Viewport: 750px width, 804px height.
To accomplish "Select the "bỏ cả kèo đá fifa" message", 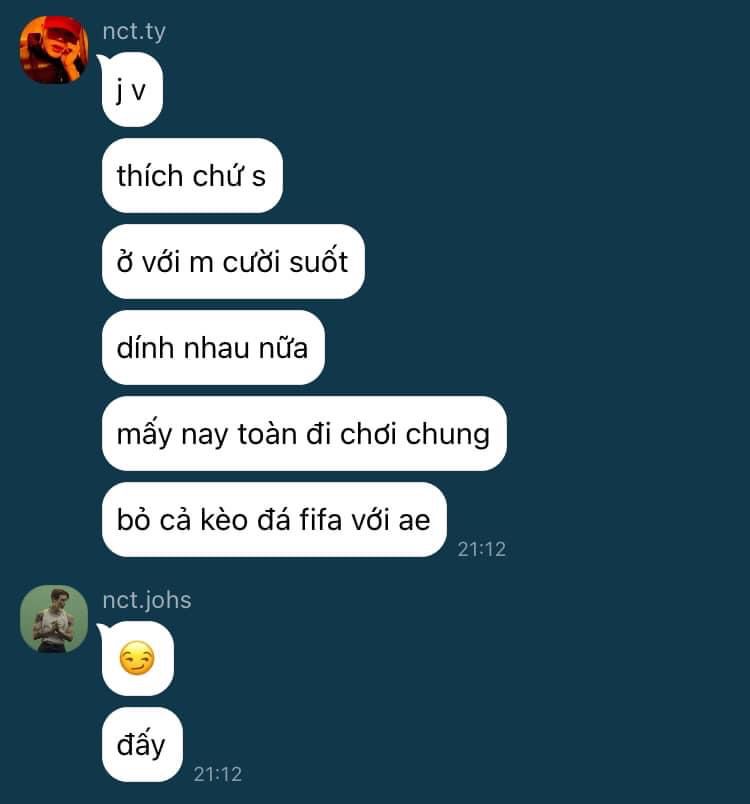I will coord(274,519).
